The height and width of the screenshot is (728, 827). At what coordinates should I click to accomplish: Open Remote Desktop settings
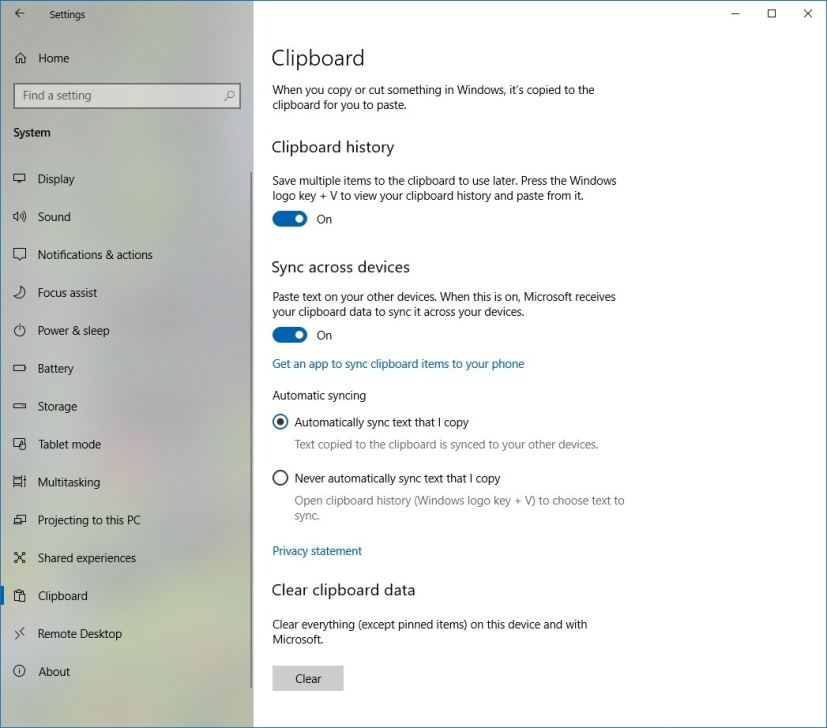[x=21, y=633]
